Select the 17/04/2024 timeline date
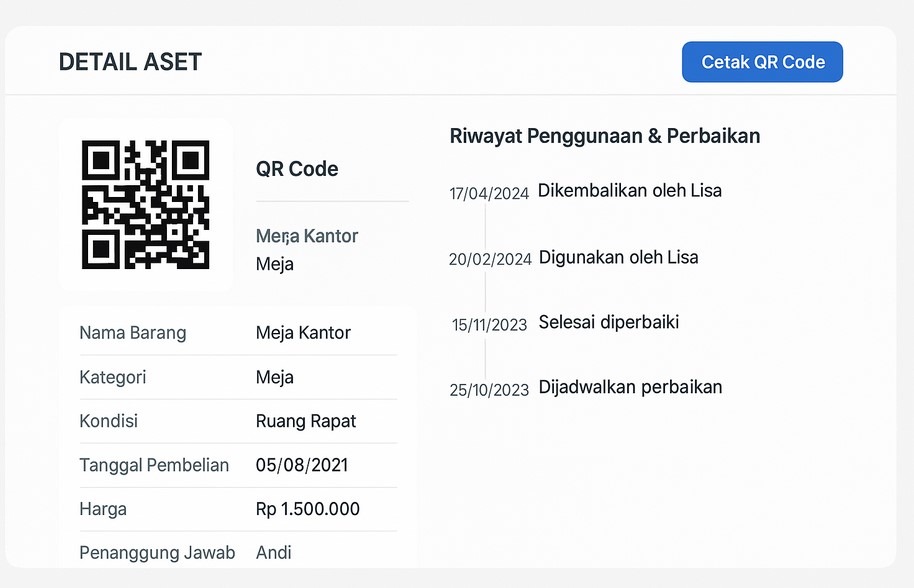This screenshot has width=914, height=588. [489, 193]
